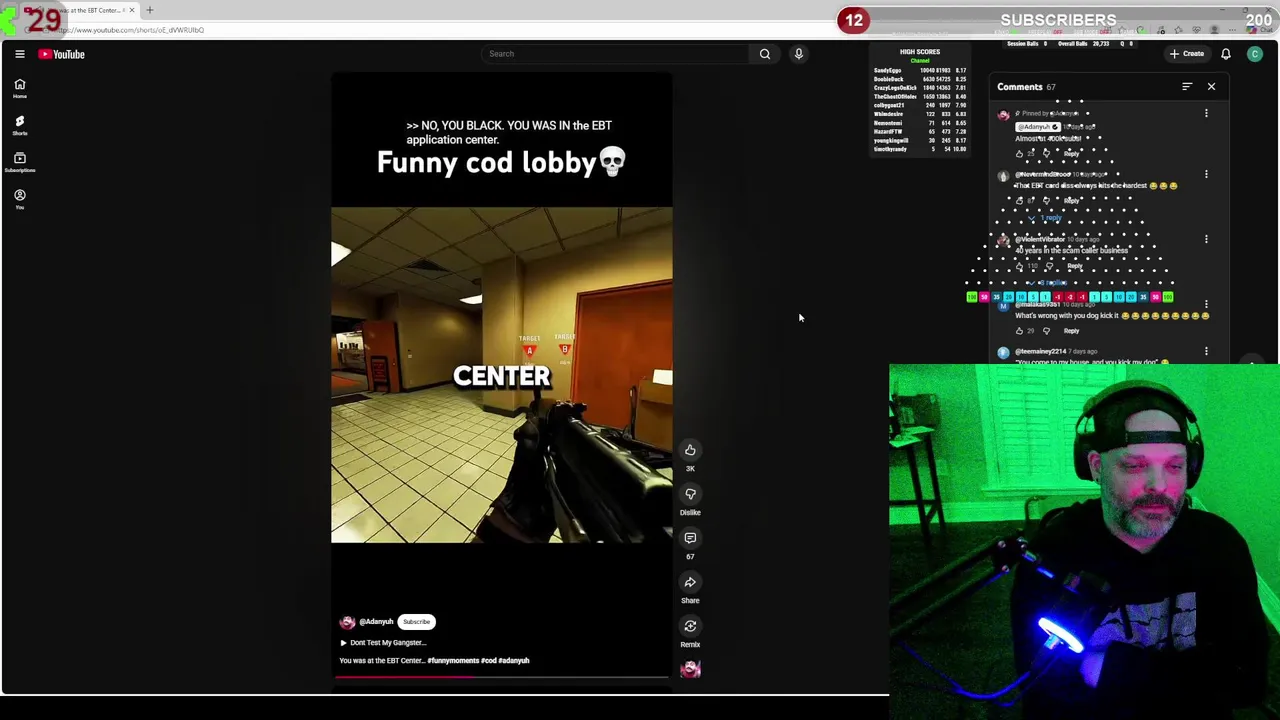Open Home in the left sidebar
Screen dimensions: 1280x720
pos(19,88)
